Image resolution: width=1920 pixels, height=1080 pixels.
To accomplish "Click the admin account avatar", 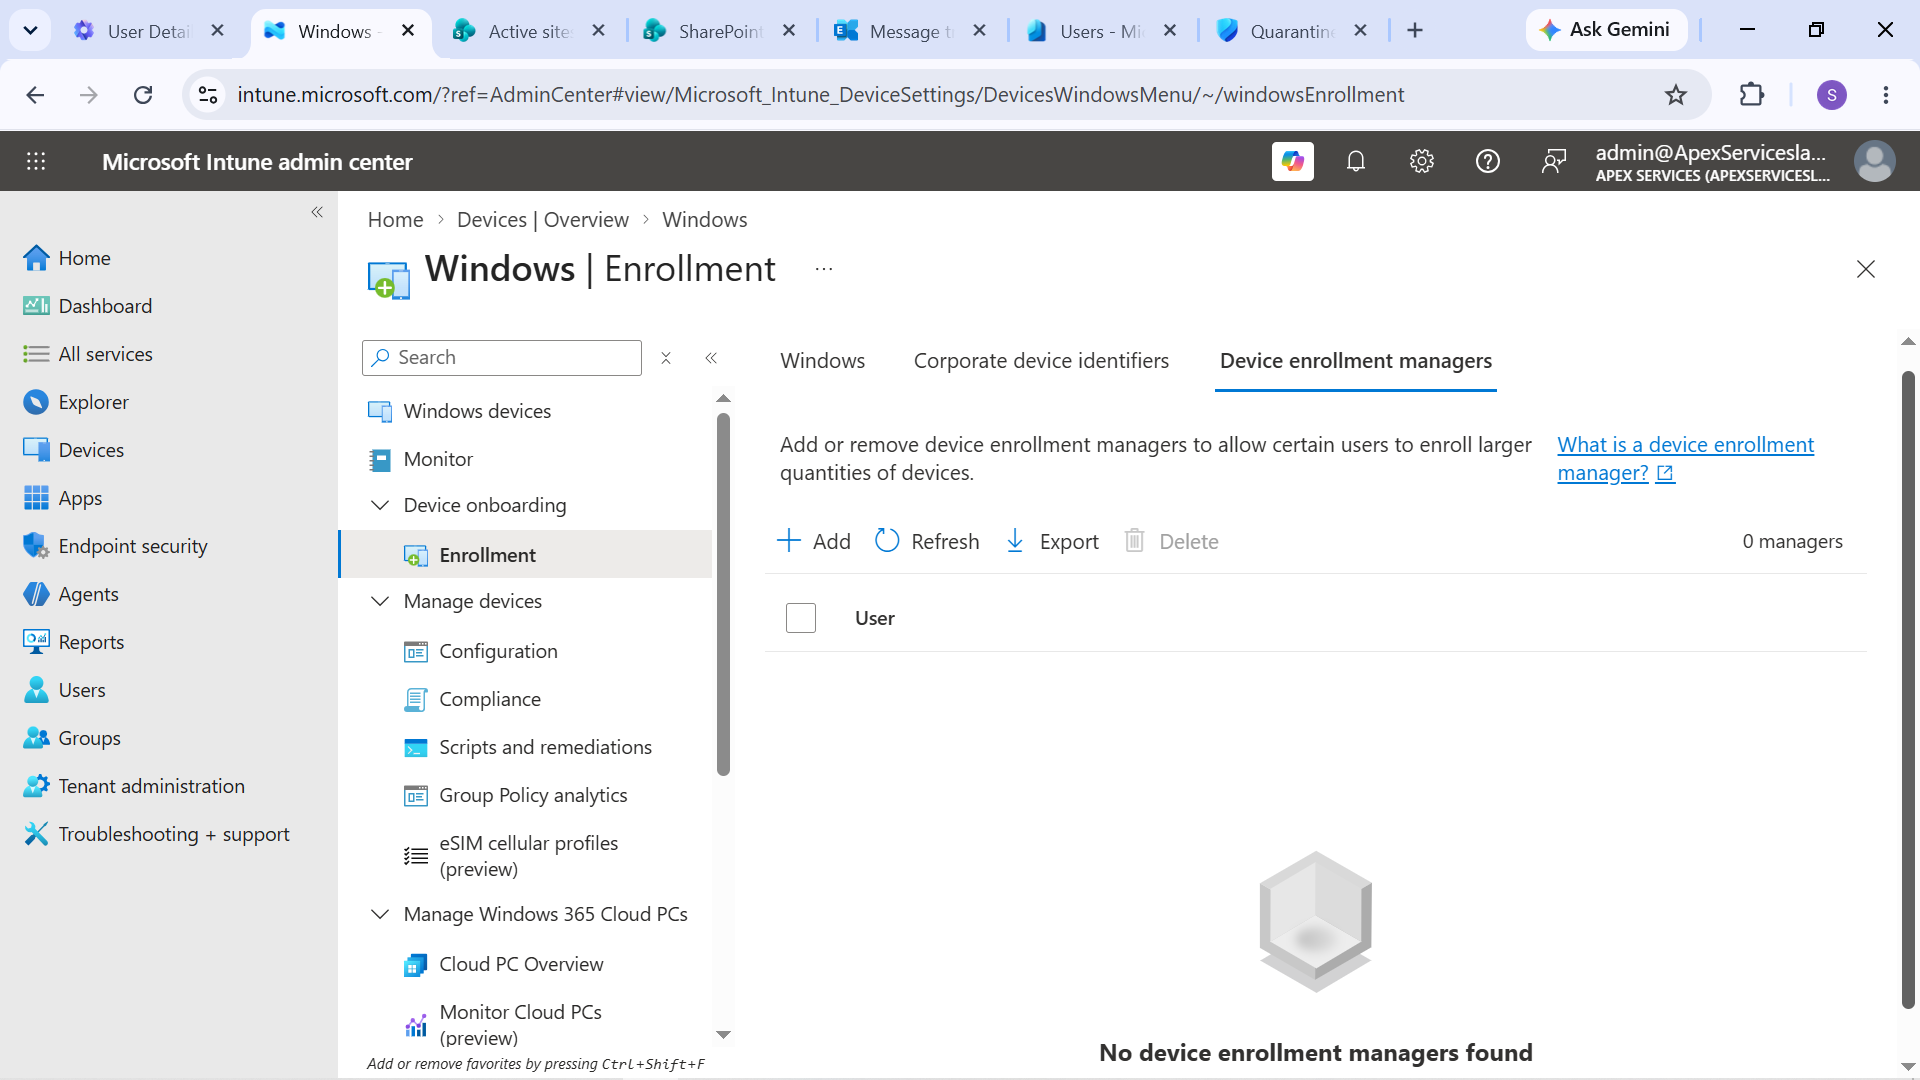I will click(x=1874, y=161).
